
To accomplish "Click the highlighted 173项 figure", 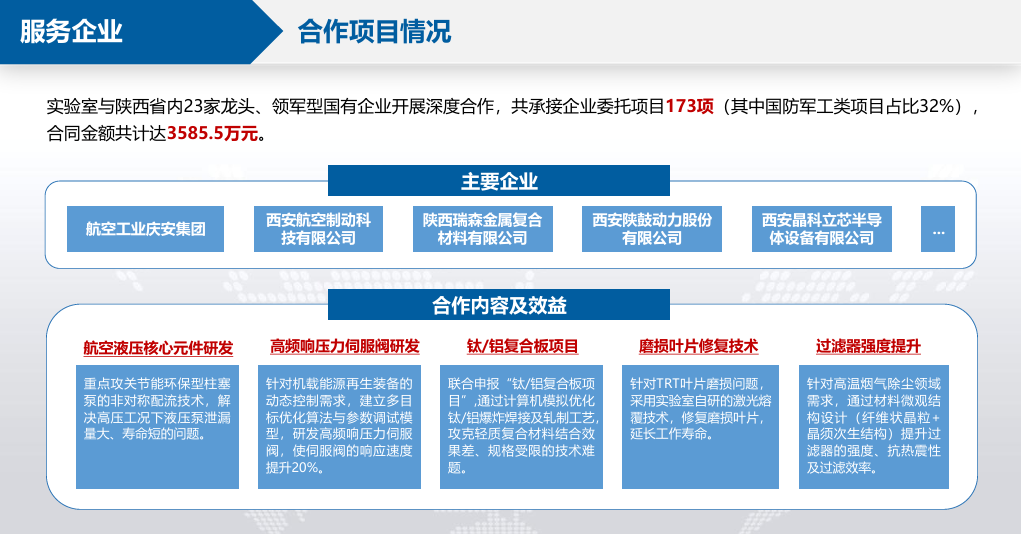I will pyautogui.click(x=688, y=106).
